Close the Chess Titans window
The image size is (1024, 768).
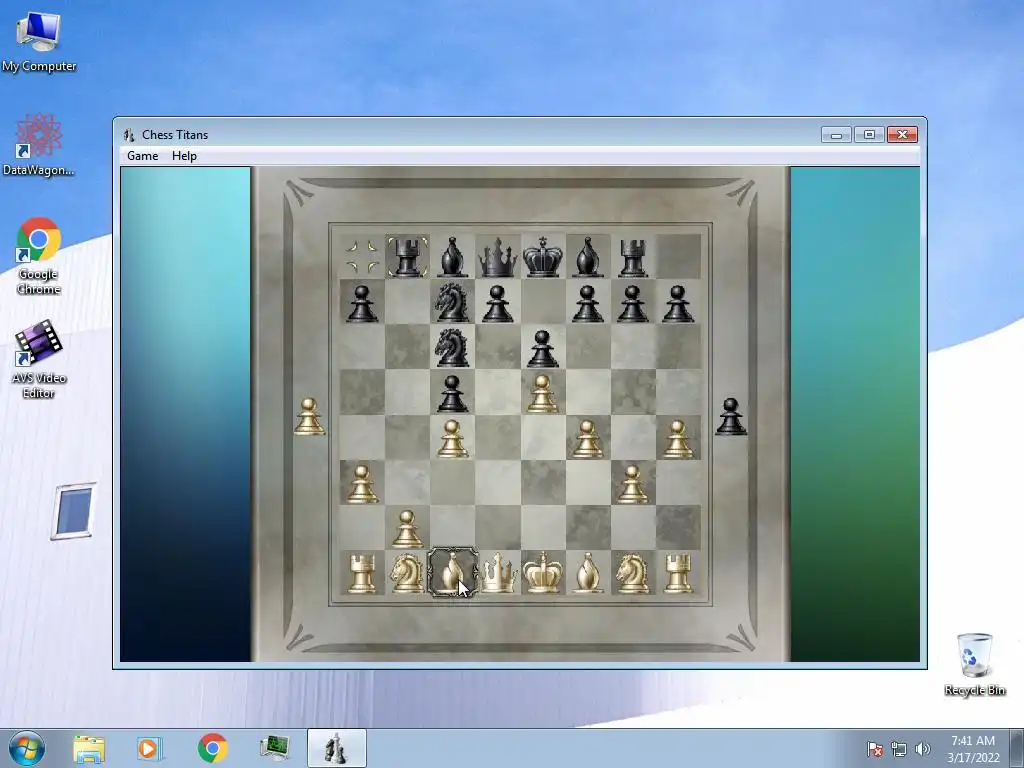click(903, 135)
